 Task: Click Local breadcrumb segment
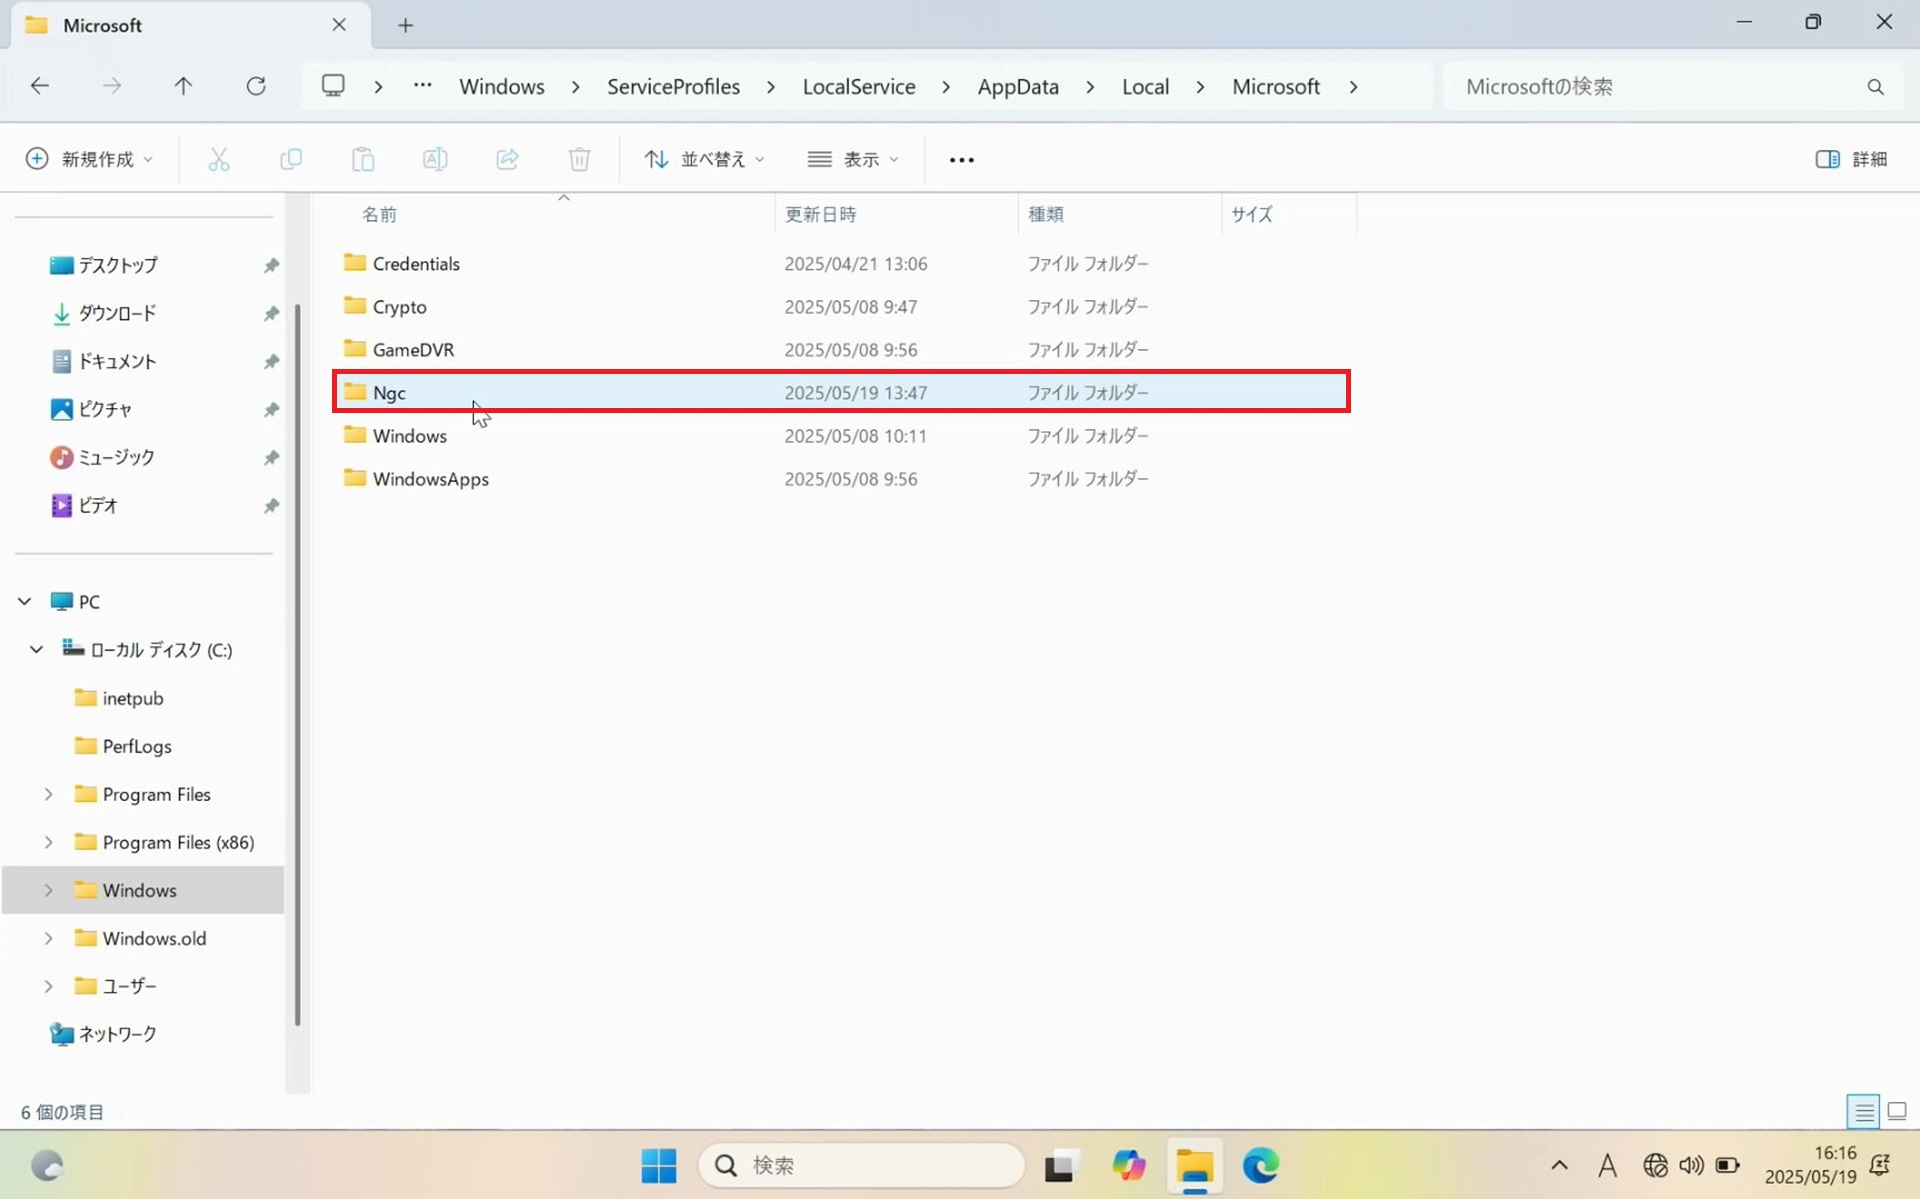(1145, 87)
